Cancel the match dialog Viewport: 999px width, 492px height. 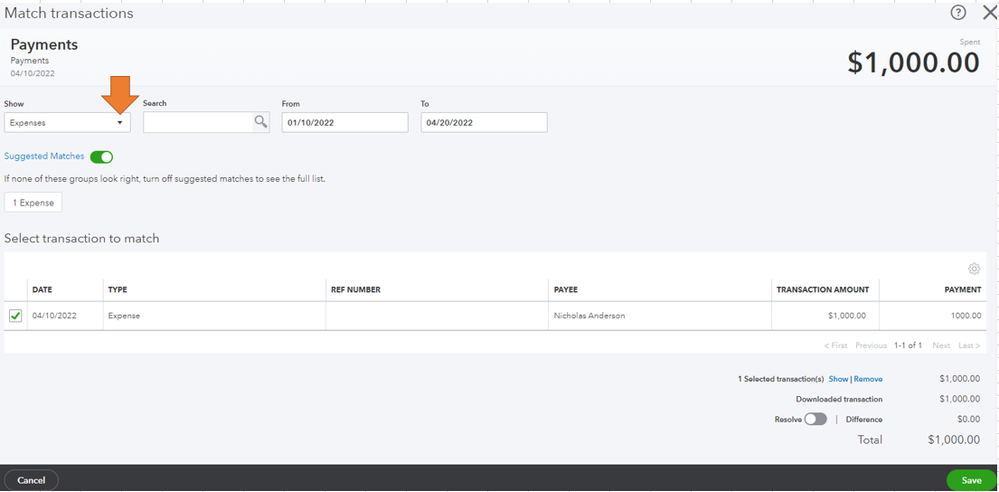pos(31,480)
